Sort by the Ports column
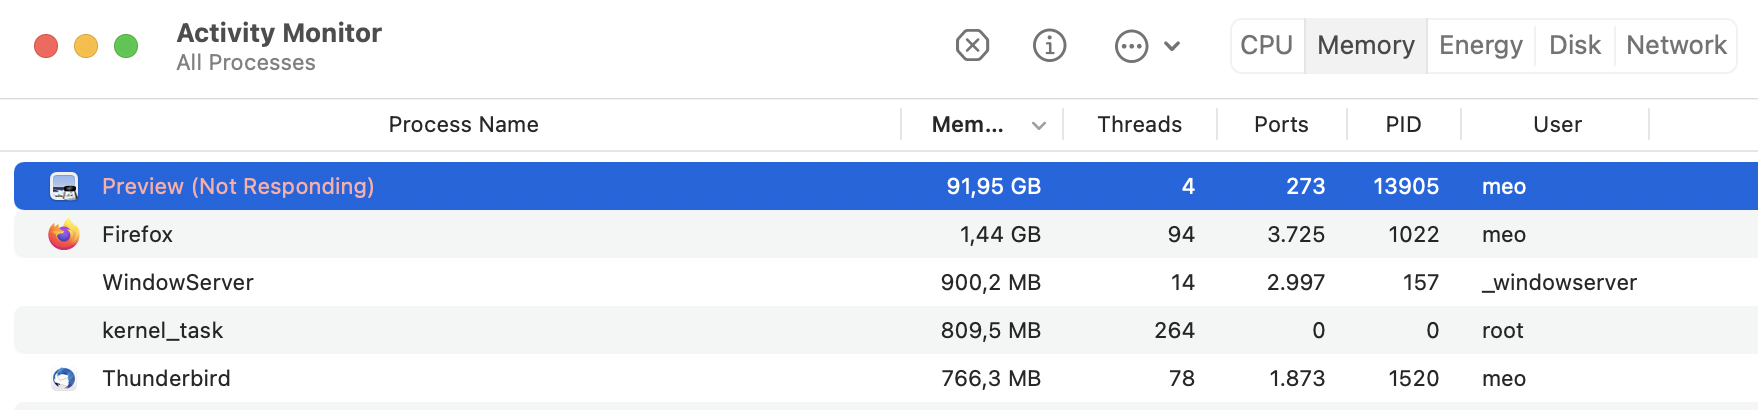 [x=1281, y=124]
